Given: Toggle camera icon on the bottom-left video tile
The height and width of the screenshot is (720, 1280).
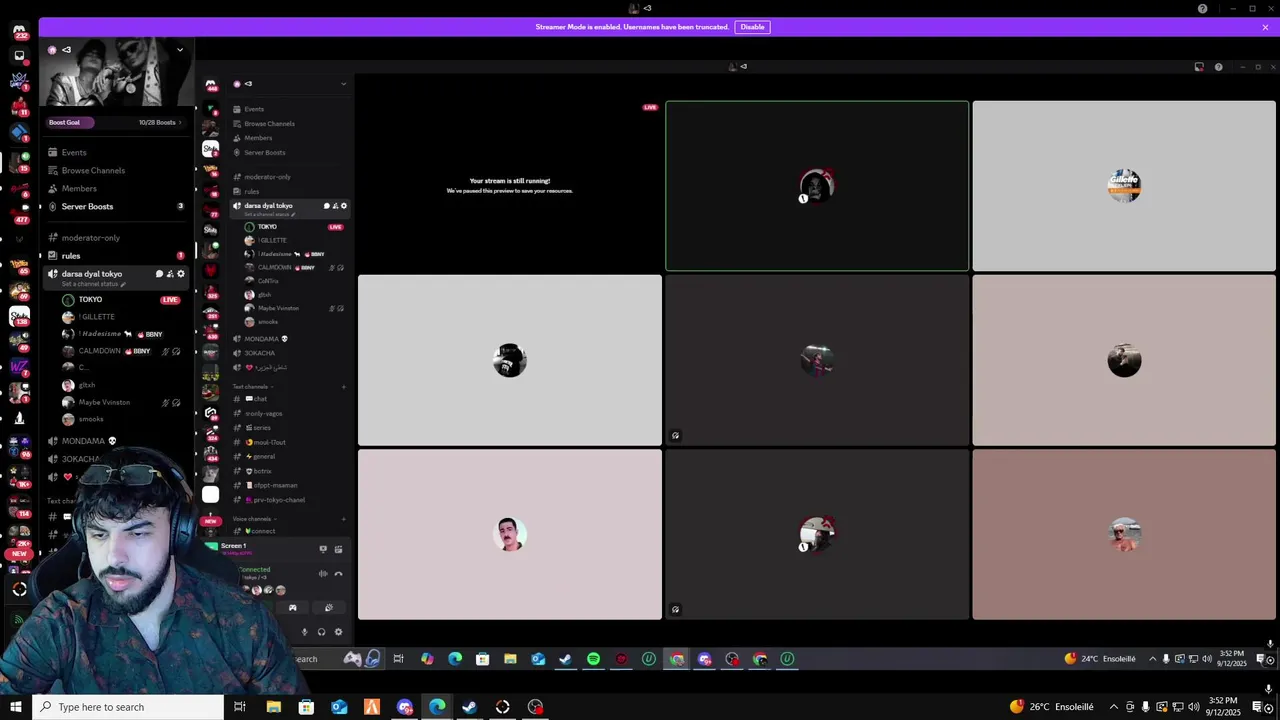Looking at the screenshot, I should 676,610.
